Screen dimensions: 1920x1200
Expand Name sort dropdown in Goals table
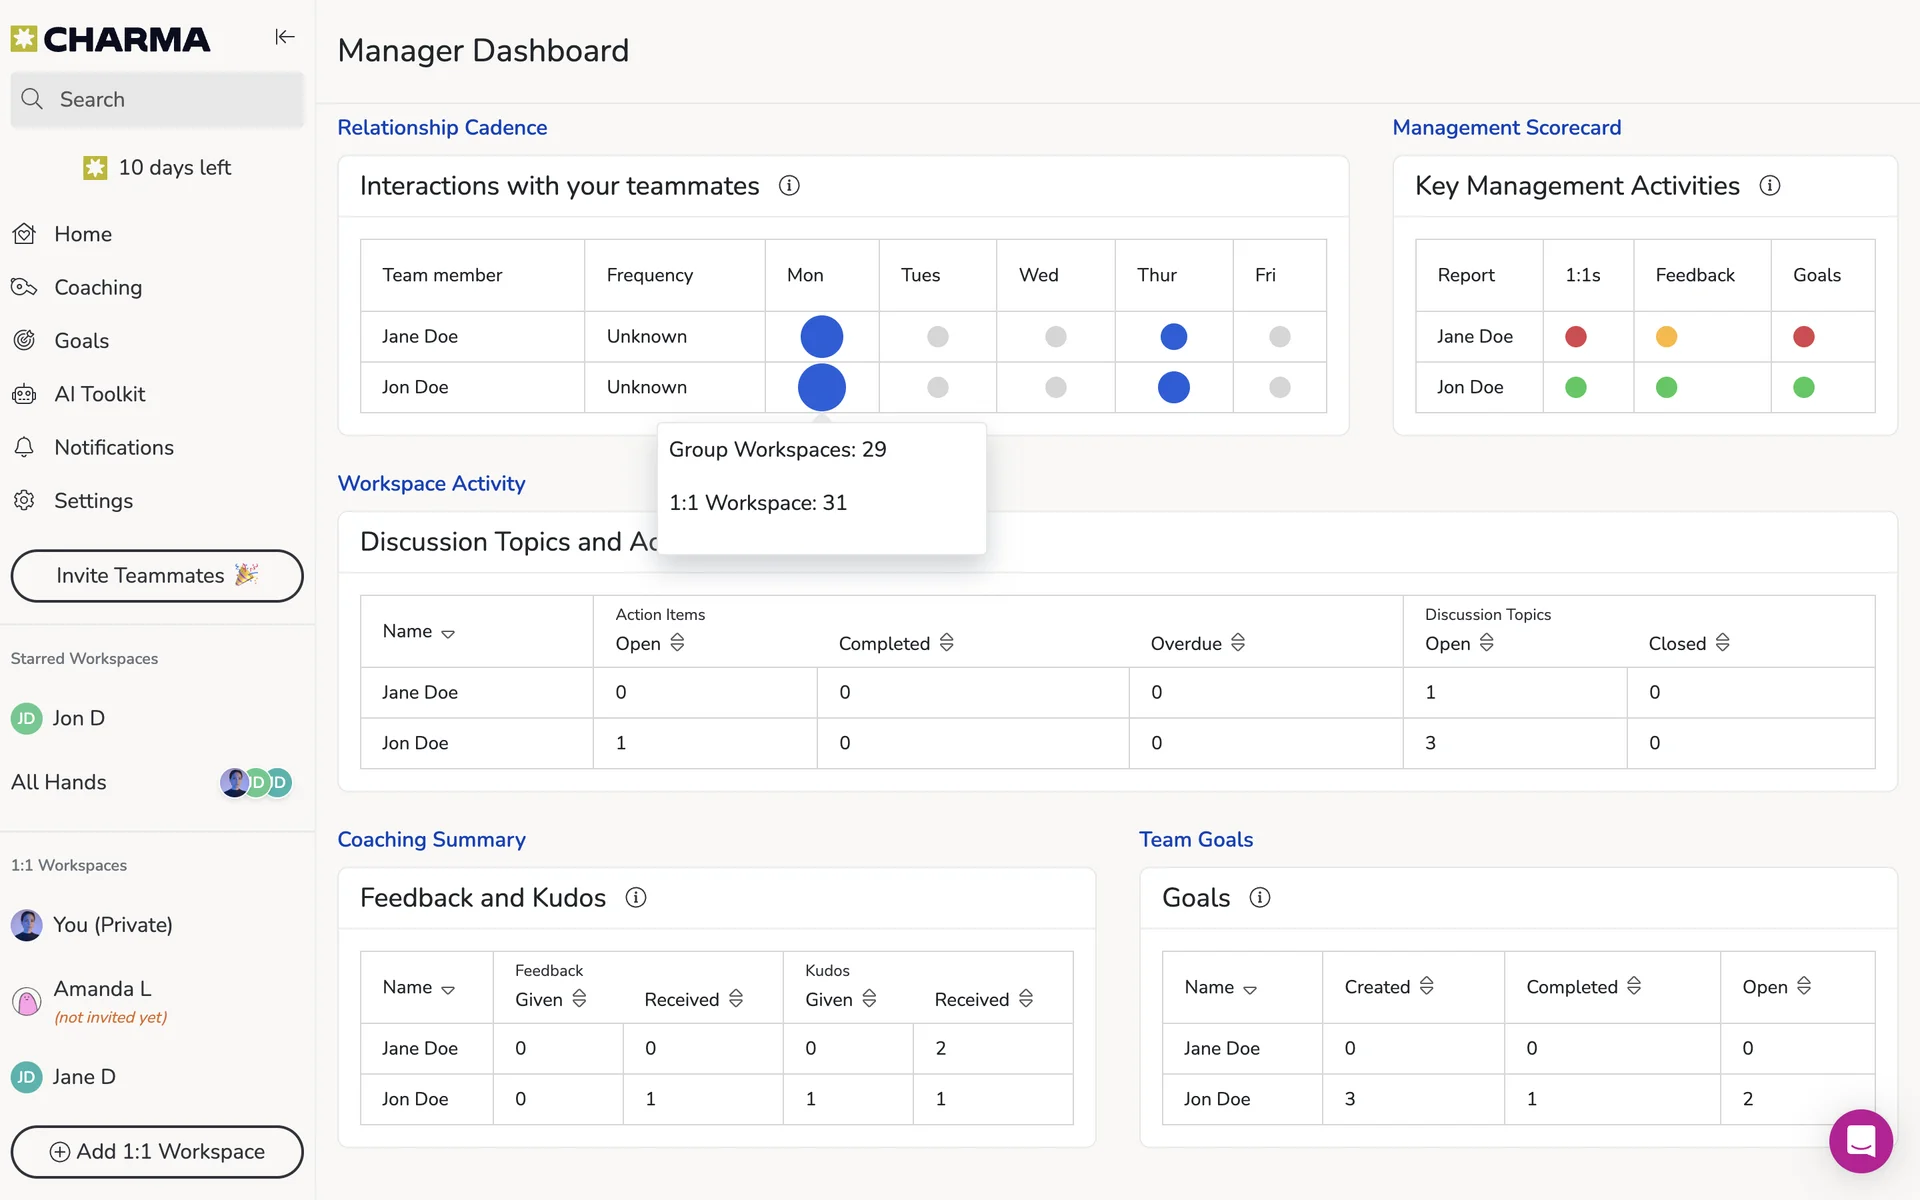click(1250, 990)
